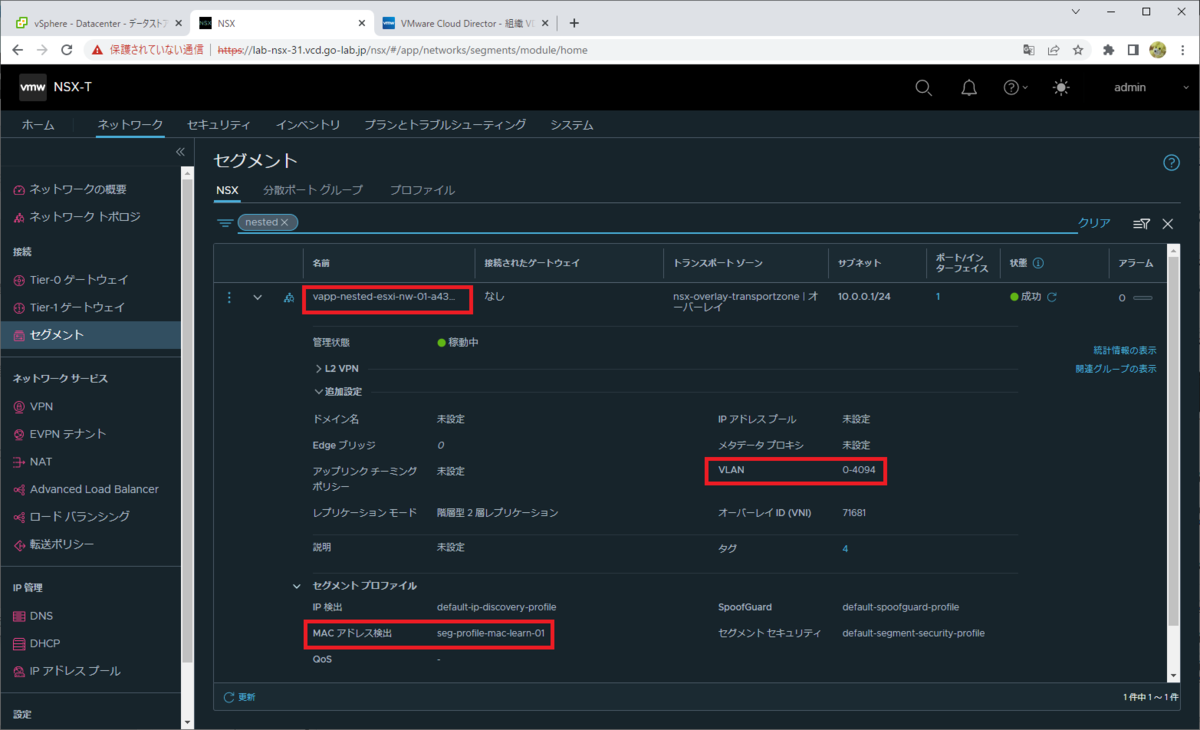The width and height of the screenshot is (1200, 730).
Task: Collapse the left sidebar with double chevron
Action: [x=180, y=152]
